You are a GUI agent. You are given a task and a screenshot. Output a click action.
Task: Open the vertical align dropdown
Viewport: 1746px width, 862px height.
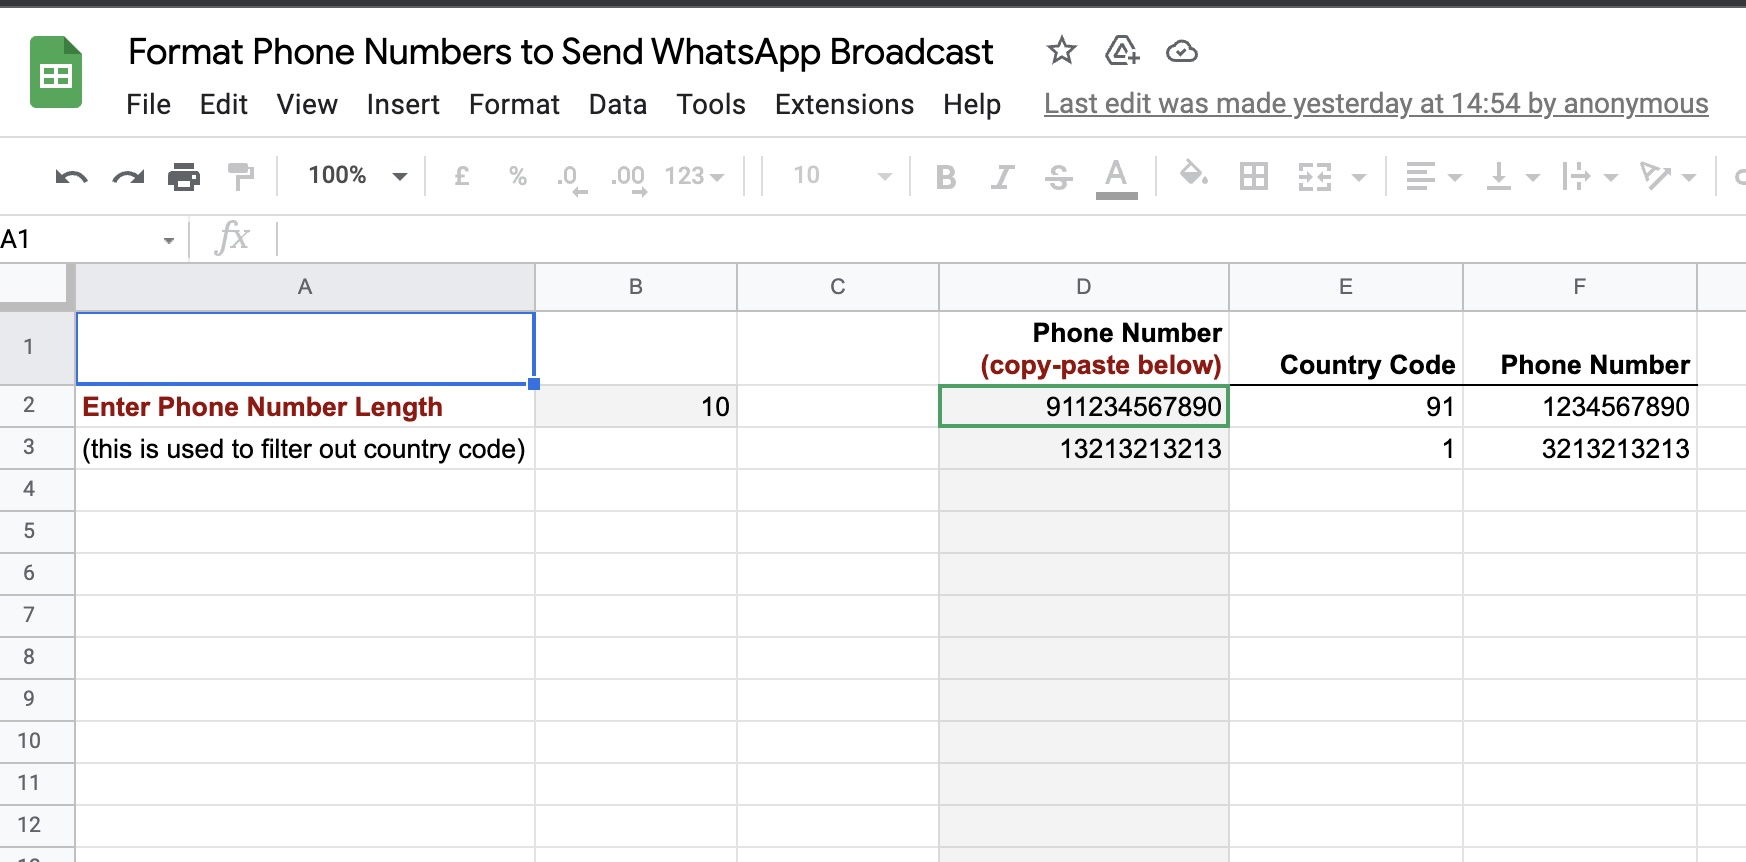1512,177
